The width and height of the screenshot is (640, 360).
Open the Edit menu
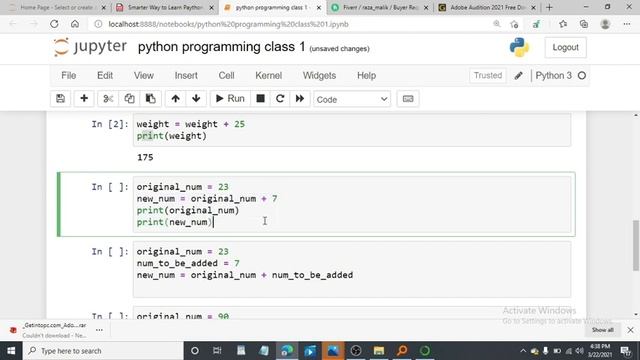(105, 76)
